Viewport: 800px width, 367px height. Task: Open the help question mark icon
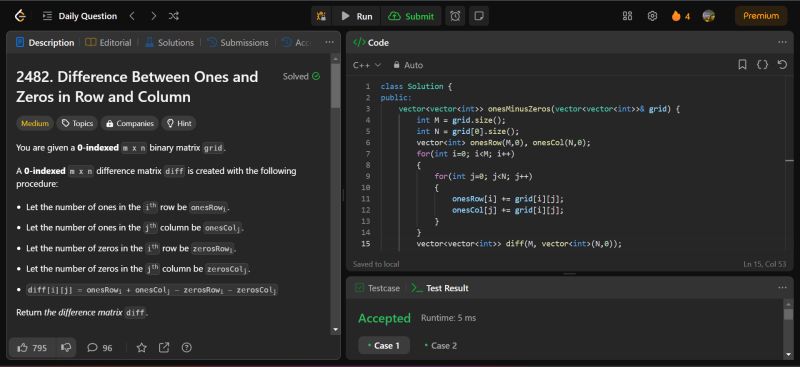tap(187, 348)
